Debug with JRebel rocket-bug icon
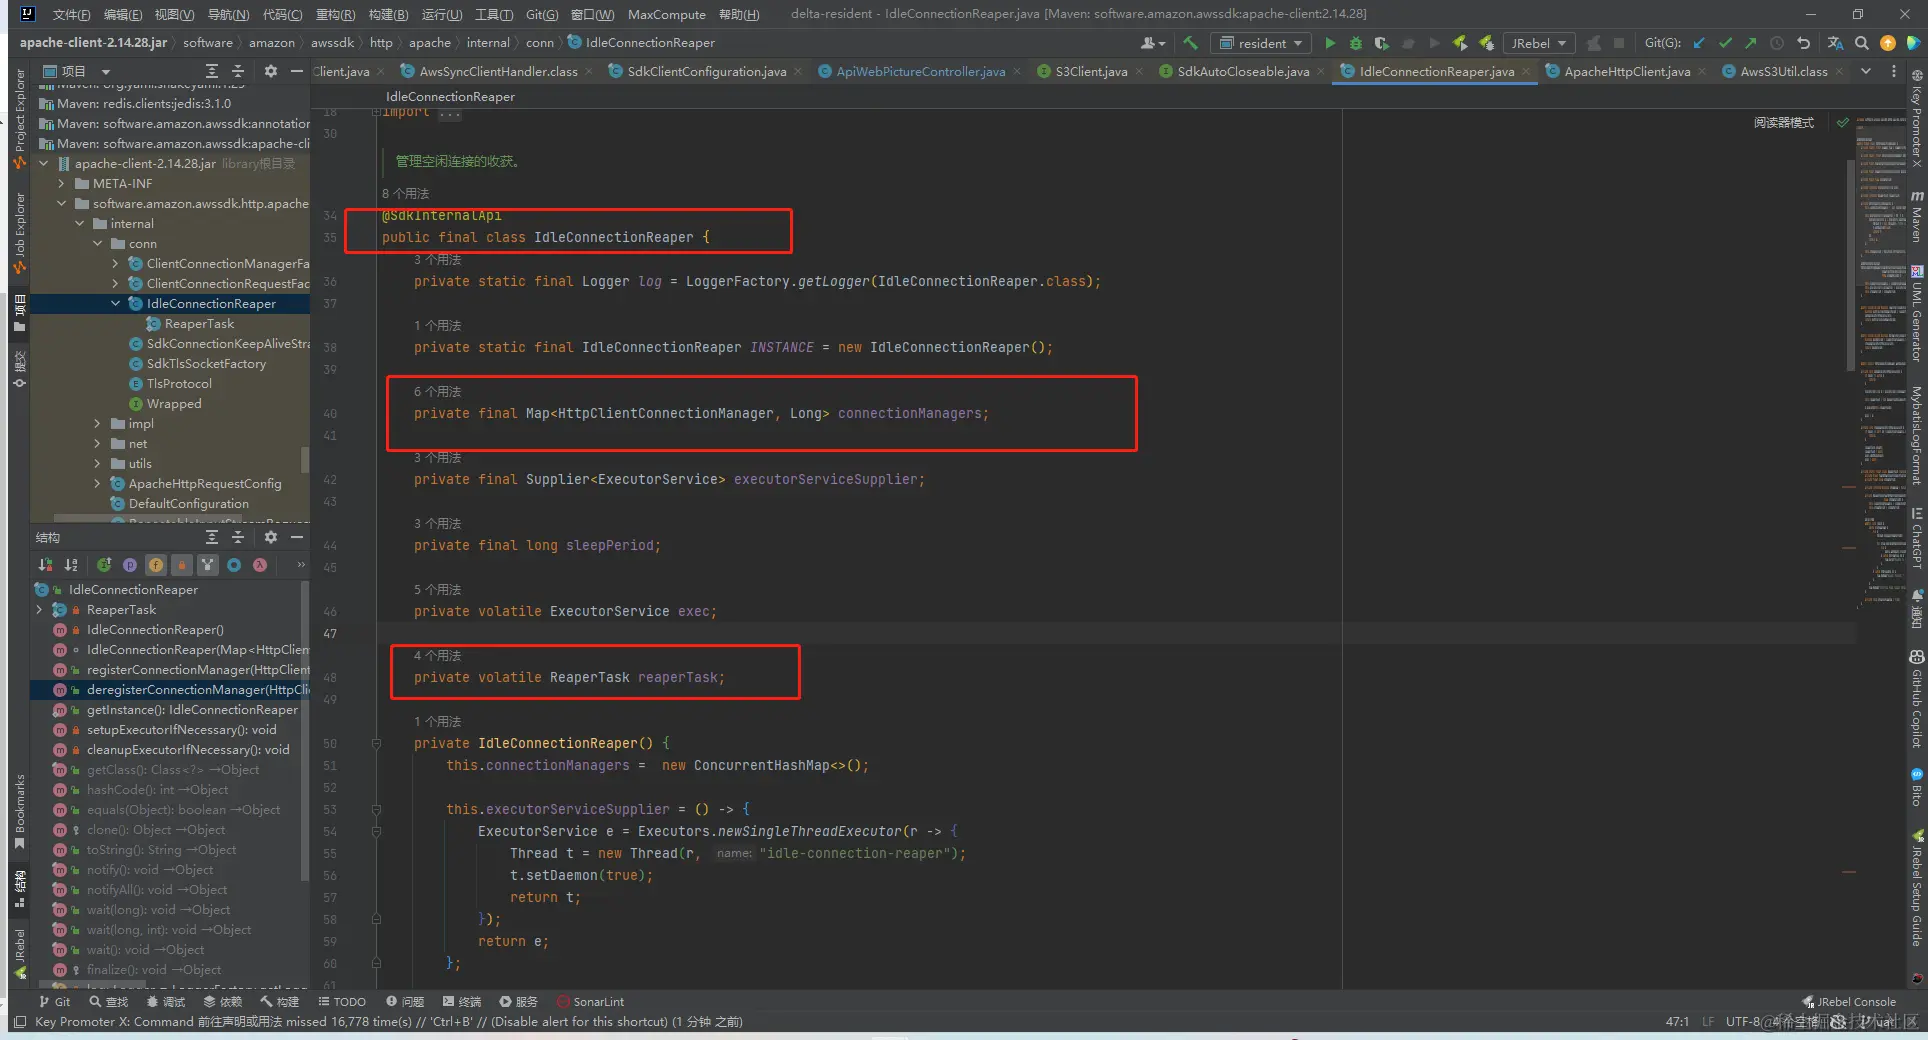The height and width of the screenshot is (1040, 1928). 1486,43
